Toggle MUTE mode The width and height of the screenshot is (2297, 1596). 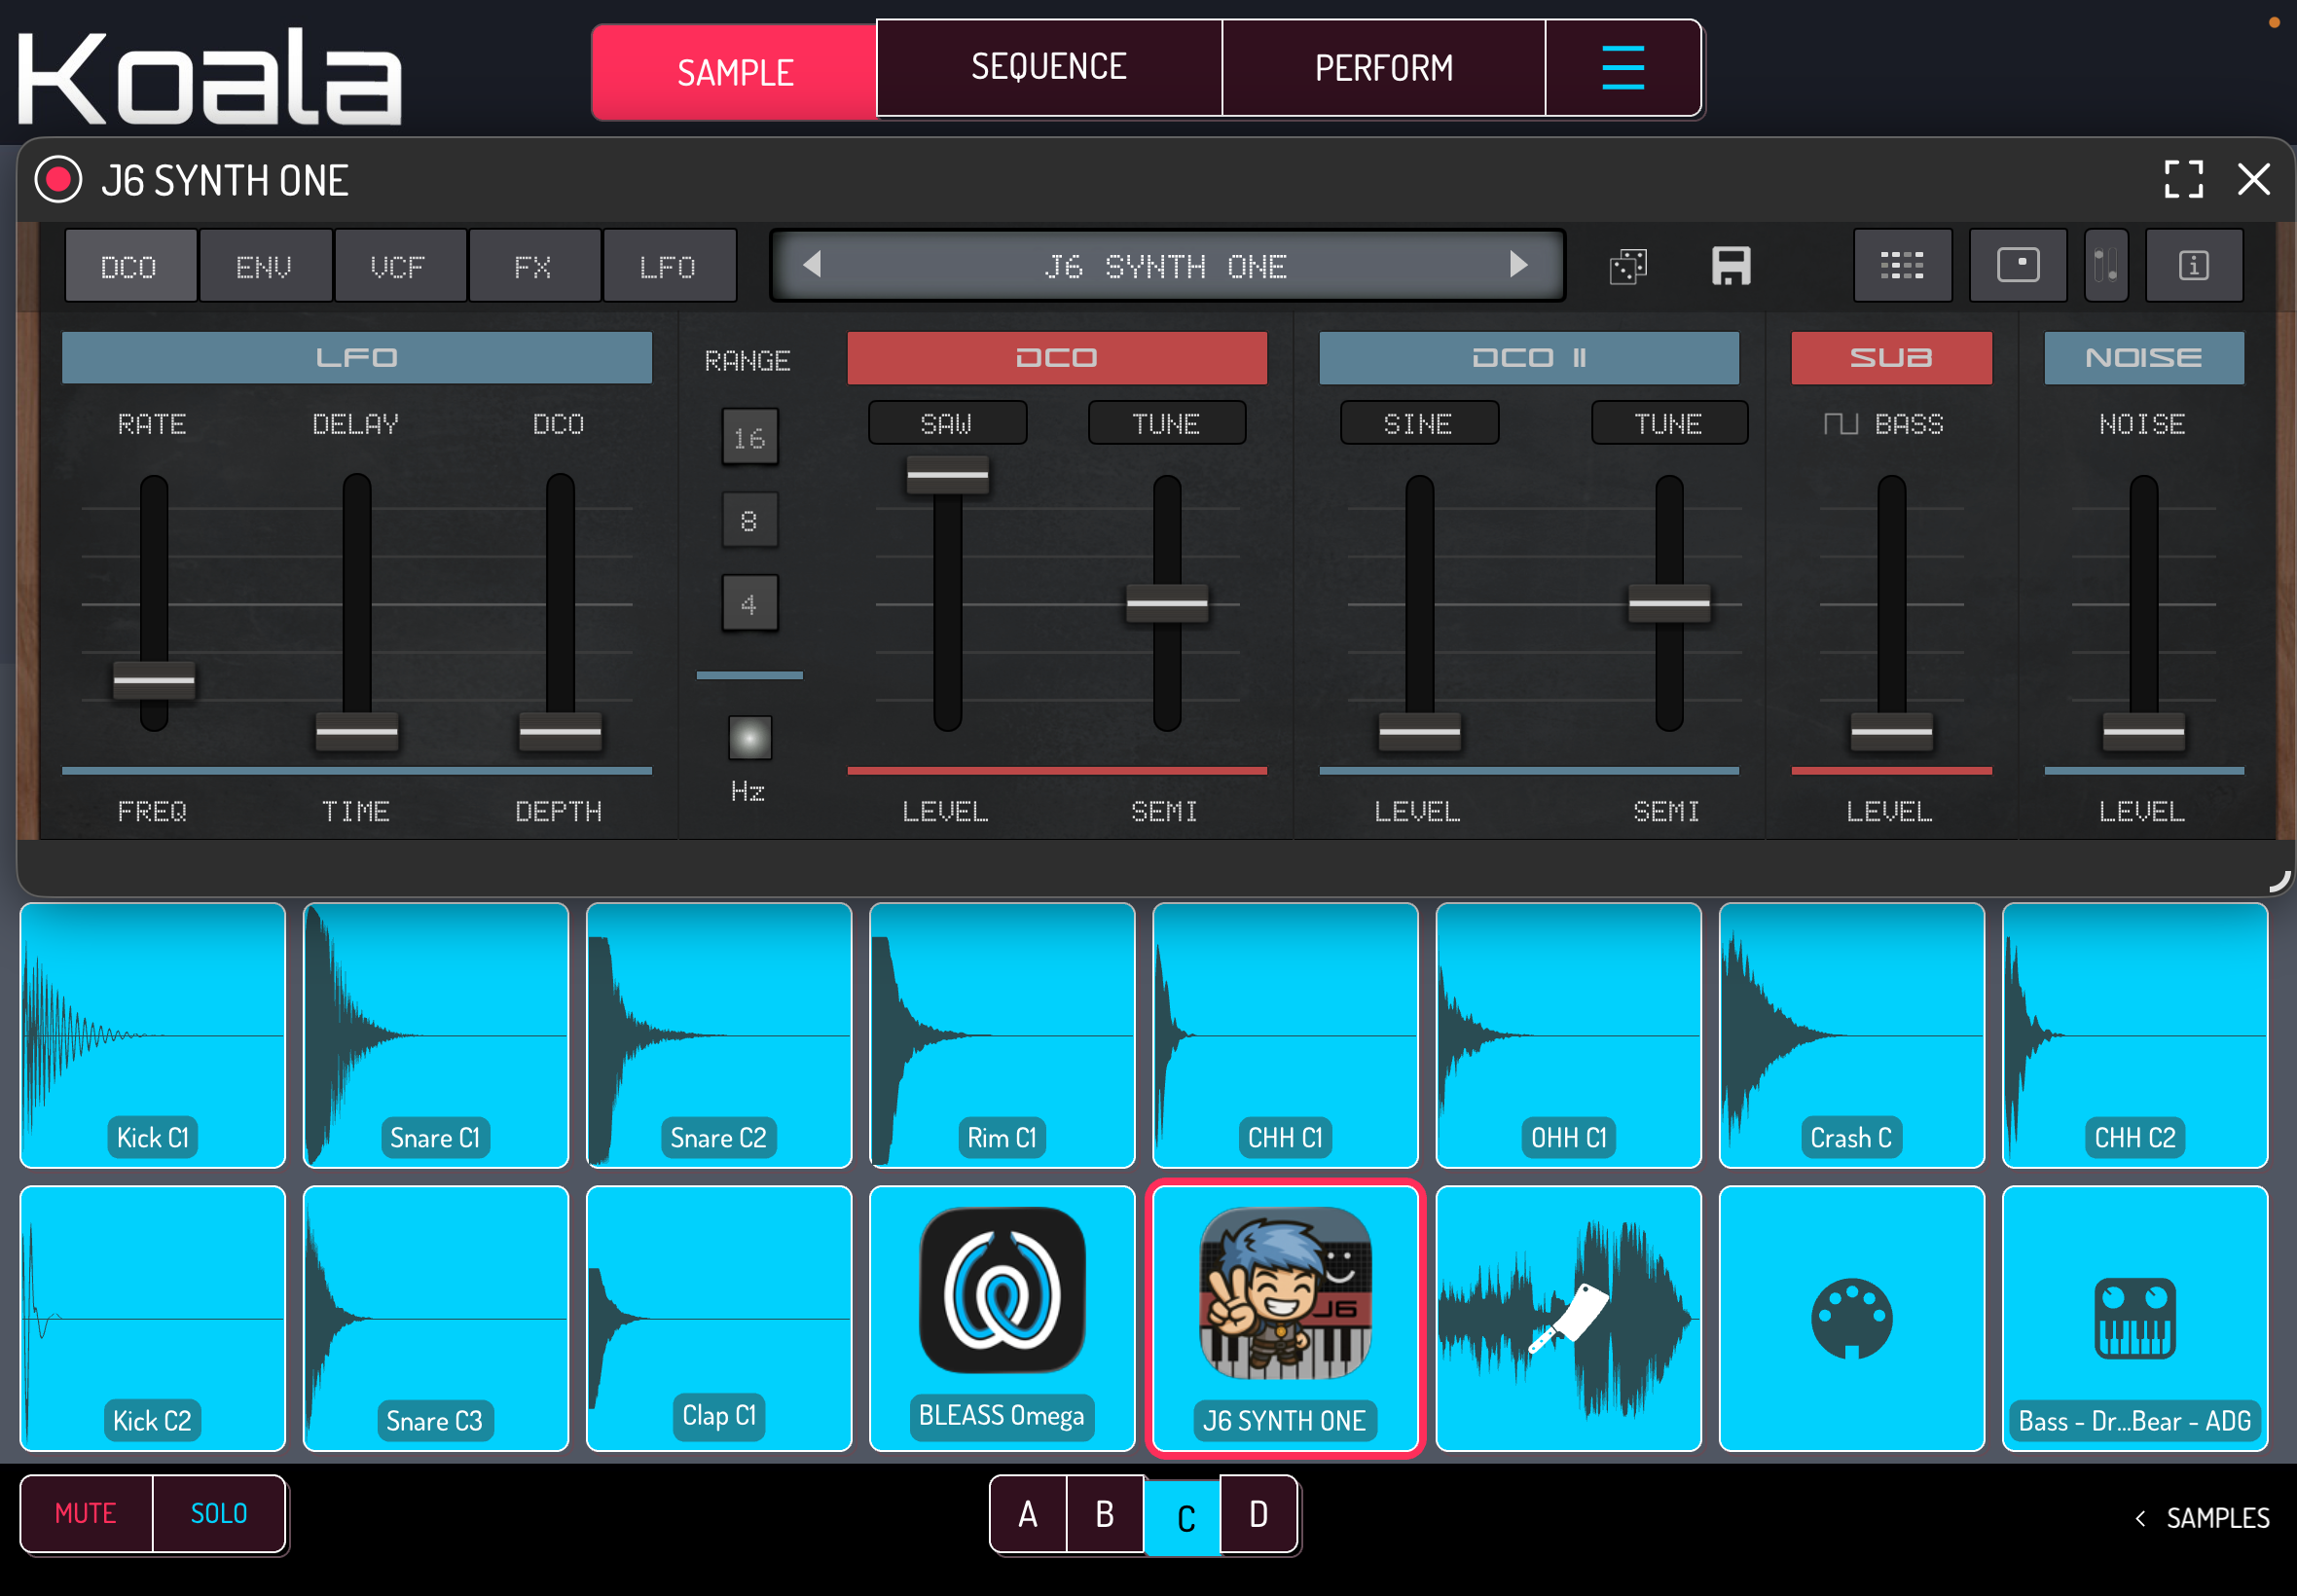[x=86, y=1513]
